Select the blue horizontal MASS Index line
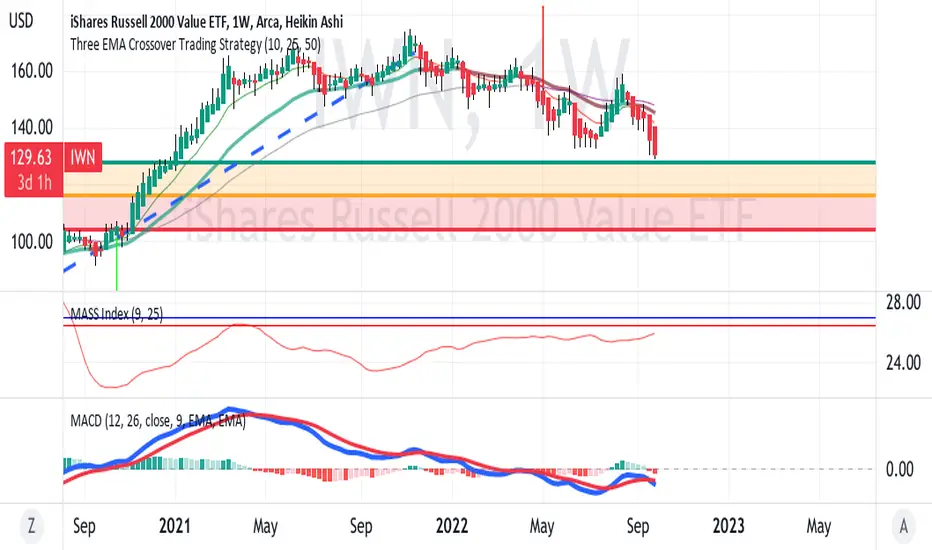The image size is (932, 550). 470,318
